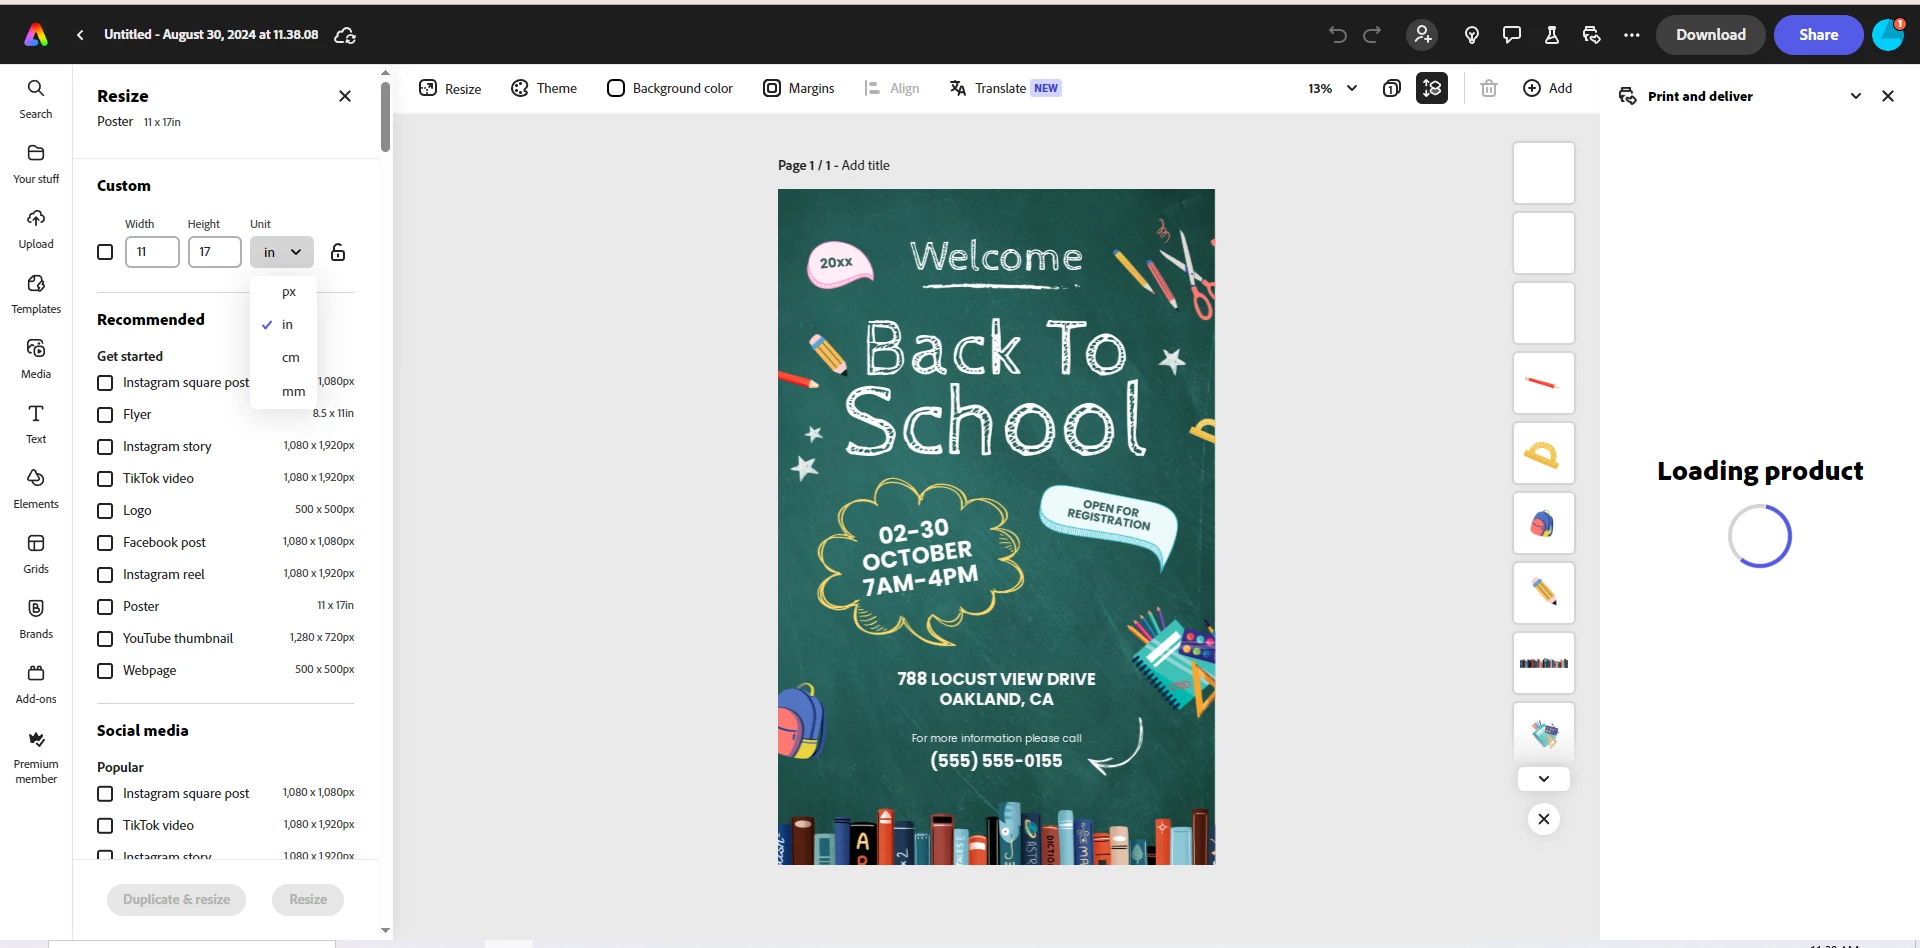Click the Share button
Image resolution: width=1920 pixels, height=948 pixels.
point(1819,35)
